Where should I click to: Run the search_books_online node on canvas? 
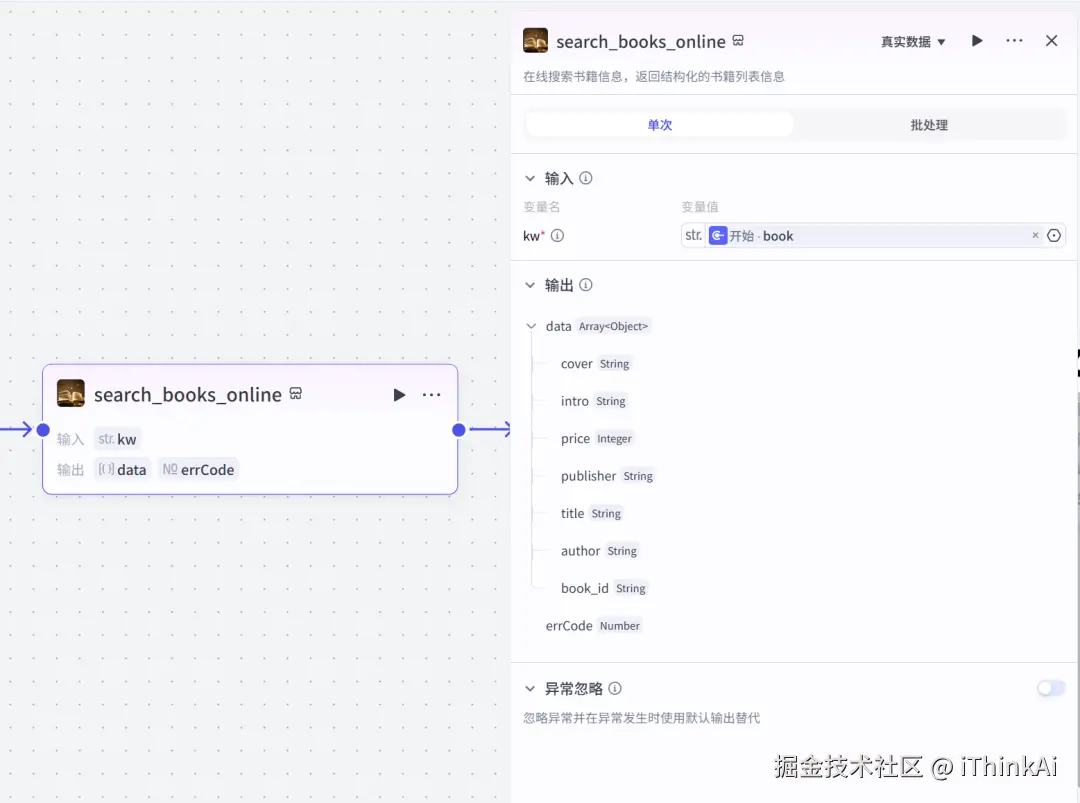click(x=399, y=394)
